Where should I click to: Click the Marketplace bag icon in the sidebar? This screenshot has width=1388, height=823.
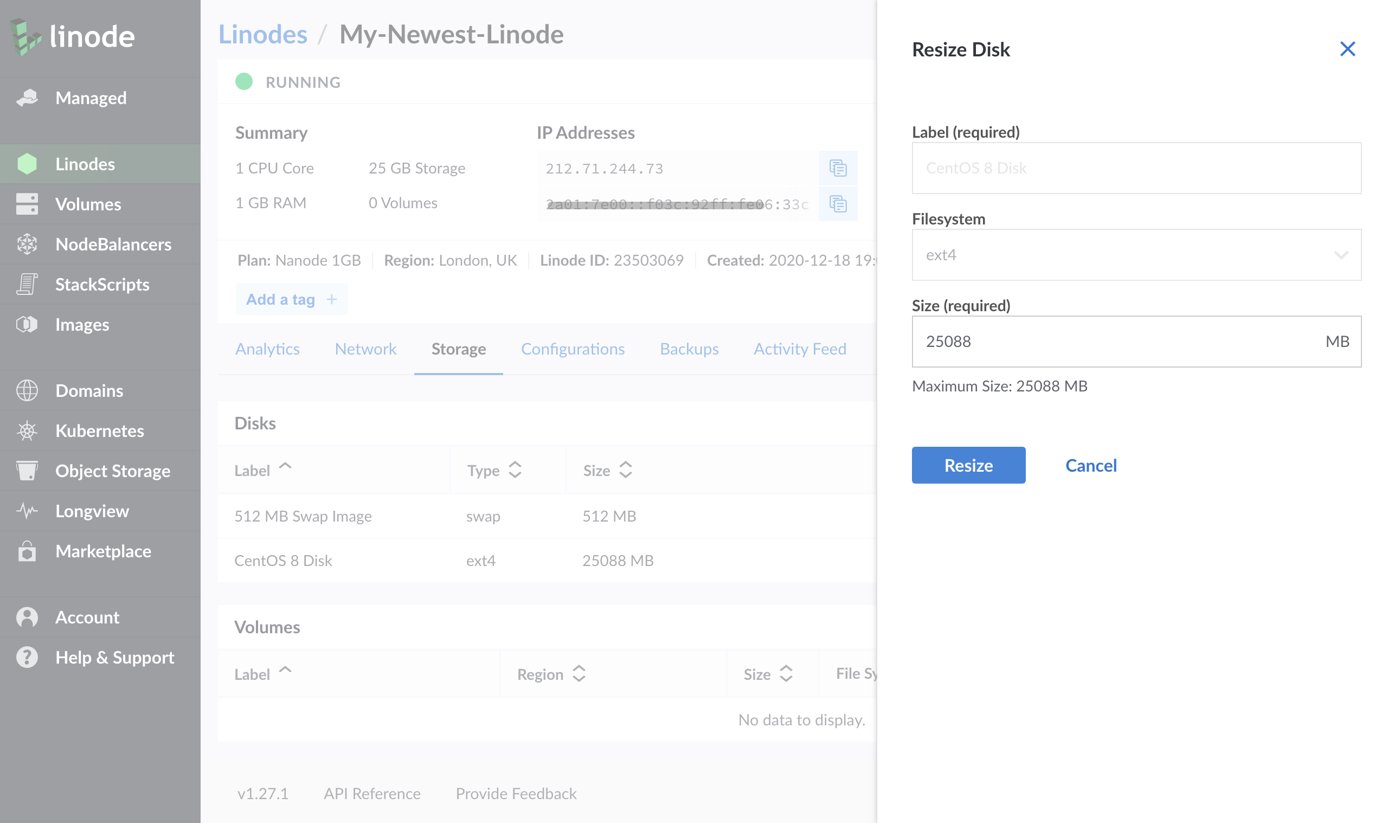(x=27, y=551)
